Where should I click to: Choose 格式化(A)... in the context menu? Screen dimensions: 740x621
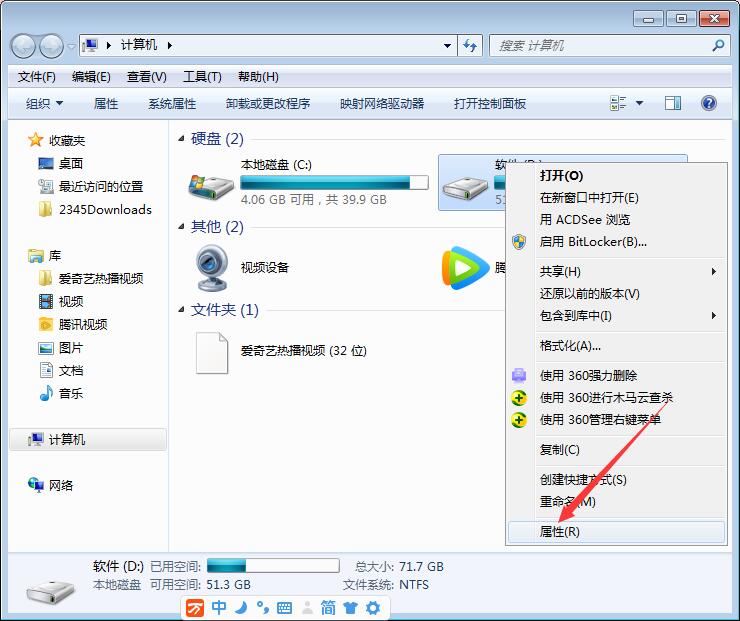pyautogui.click(x=616, y=346)
